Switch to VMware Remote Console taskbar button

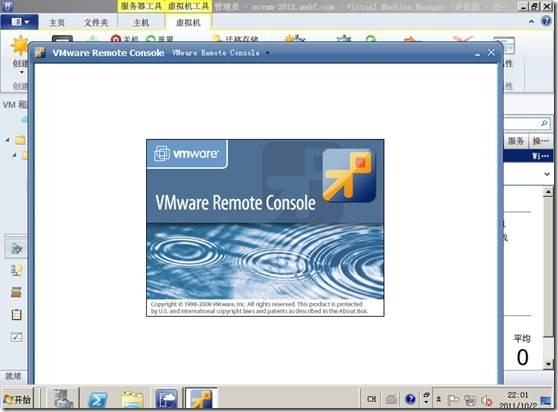coord(201,398)
